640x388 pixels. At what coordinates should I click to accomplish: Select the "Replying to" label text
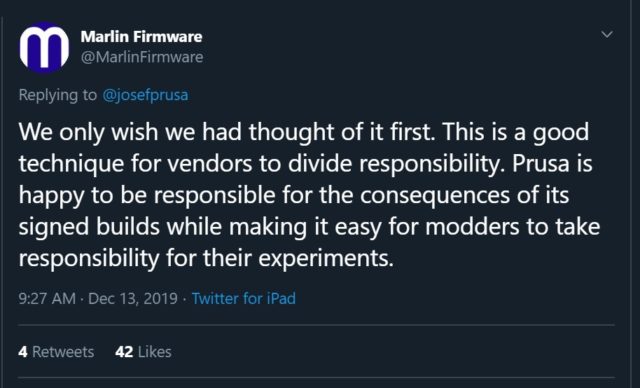[x=58, y=95]
